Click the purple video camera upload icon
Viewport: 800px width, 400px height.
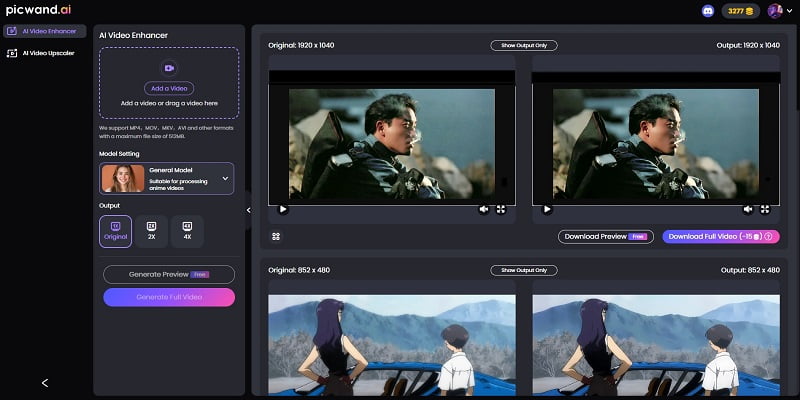tap(169, 68)
